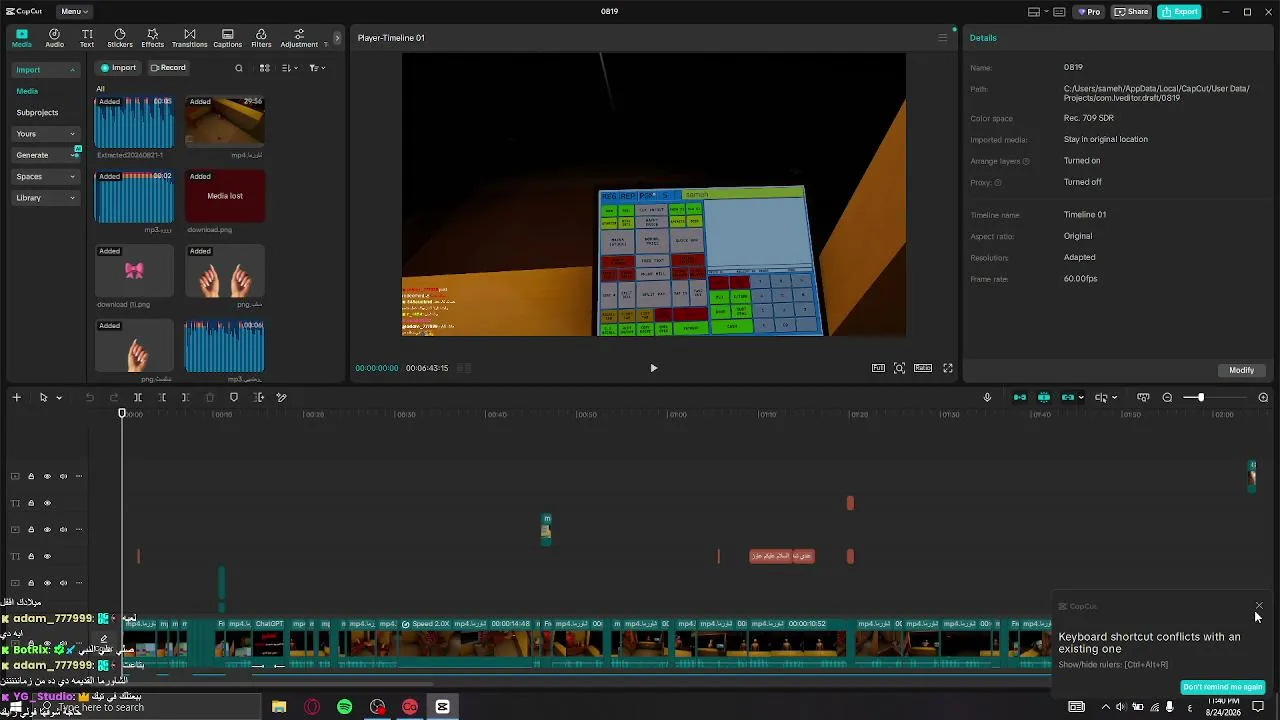Click the timeline delete trash icon

click(x=209, y=398)
